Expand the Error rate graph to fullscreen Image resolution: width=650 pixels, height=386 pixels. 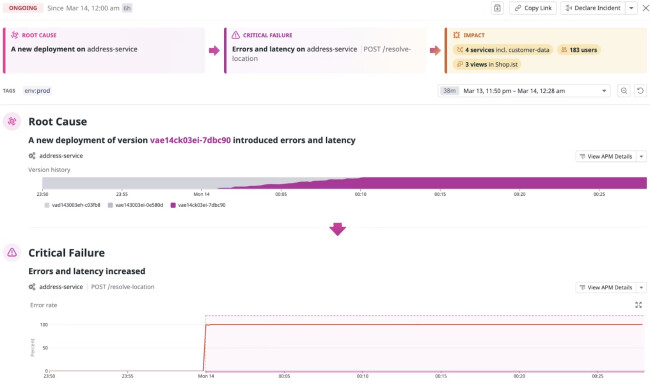[x=638, y=305]
